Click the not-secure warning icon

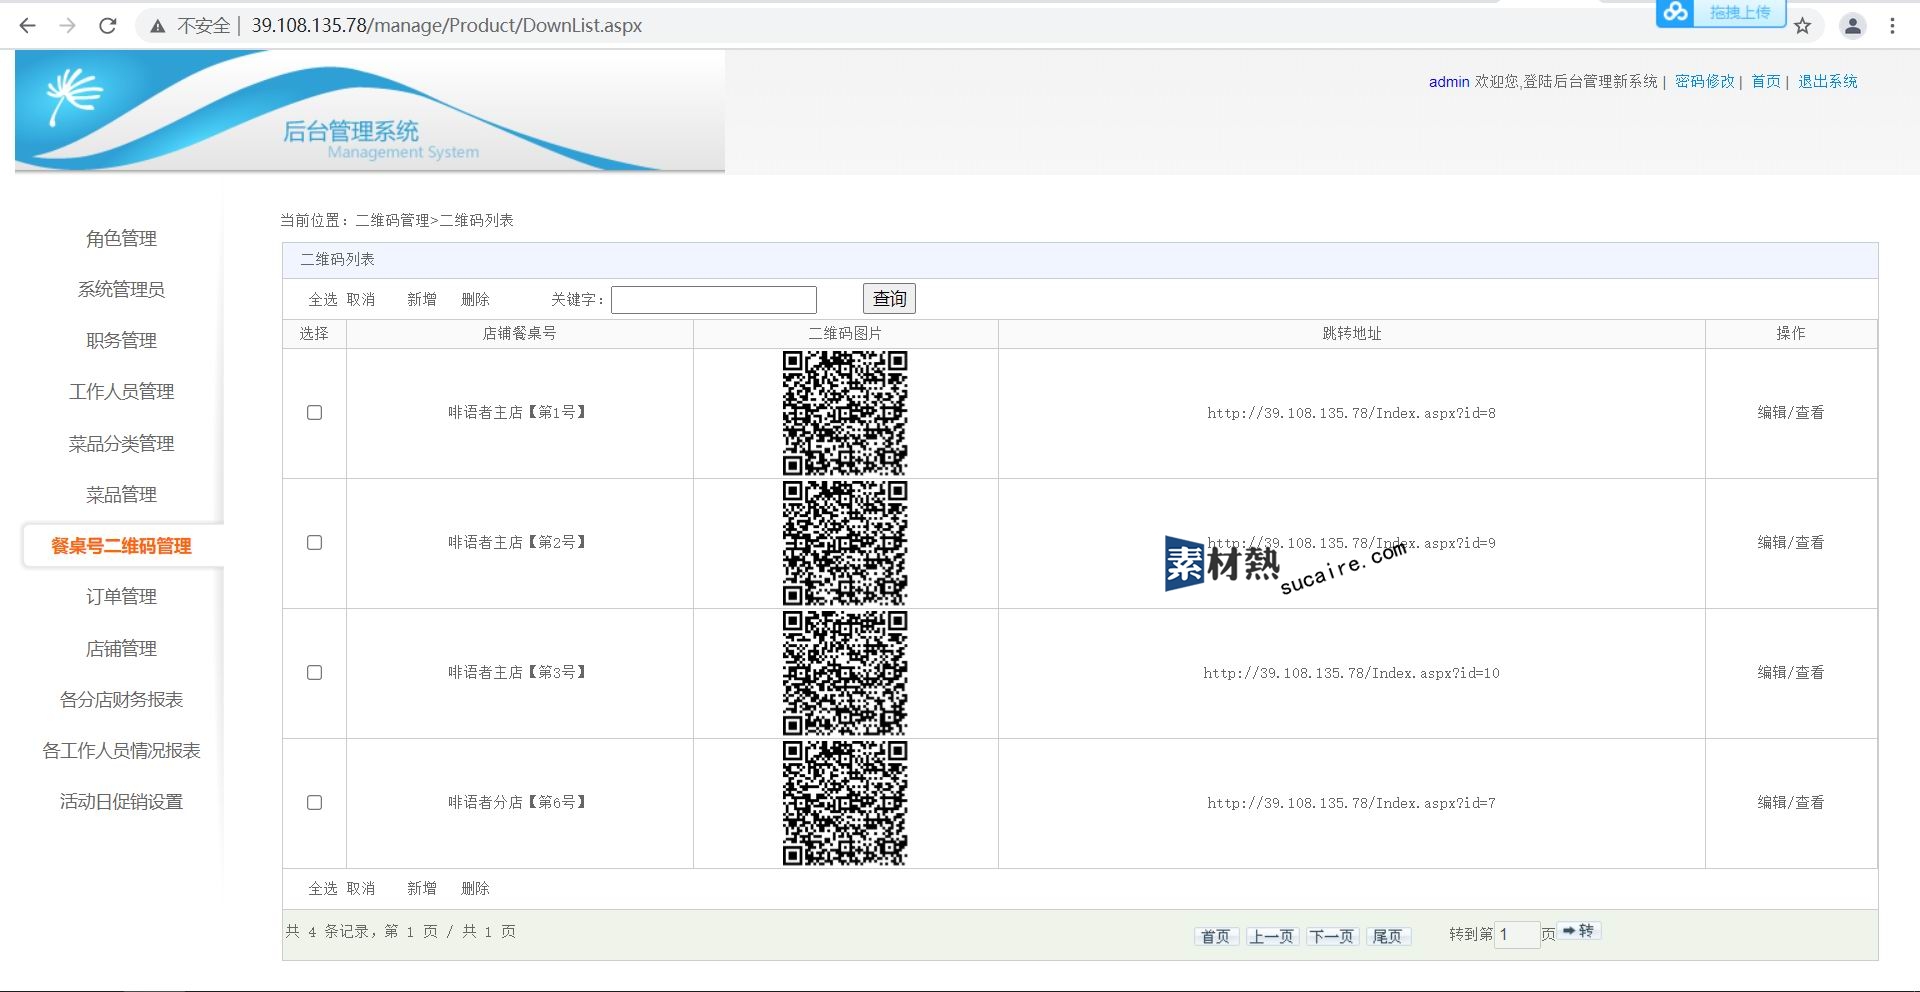click(157, 26)
